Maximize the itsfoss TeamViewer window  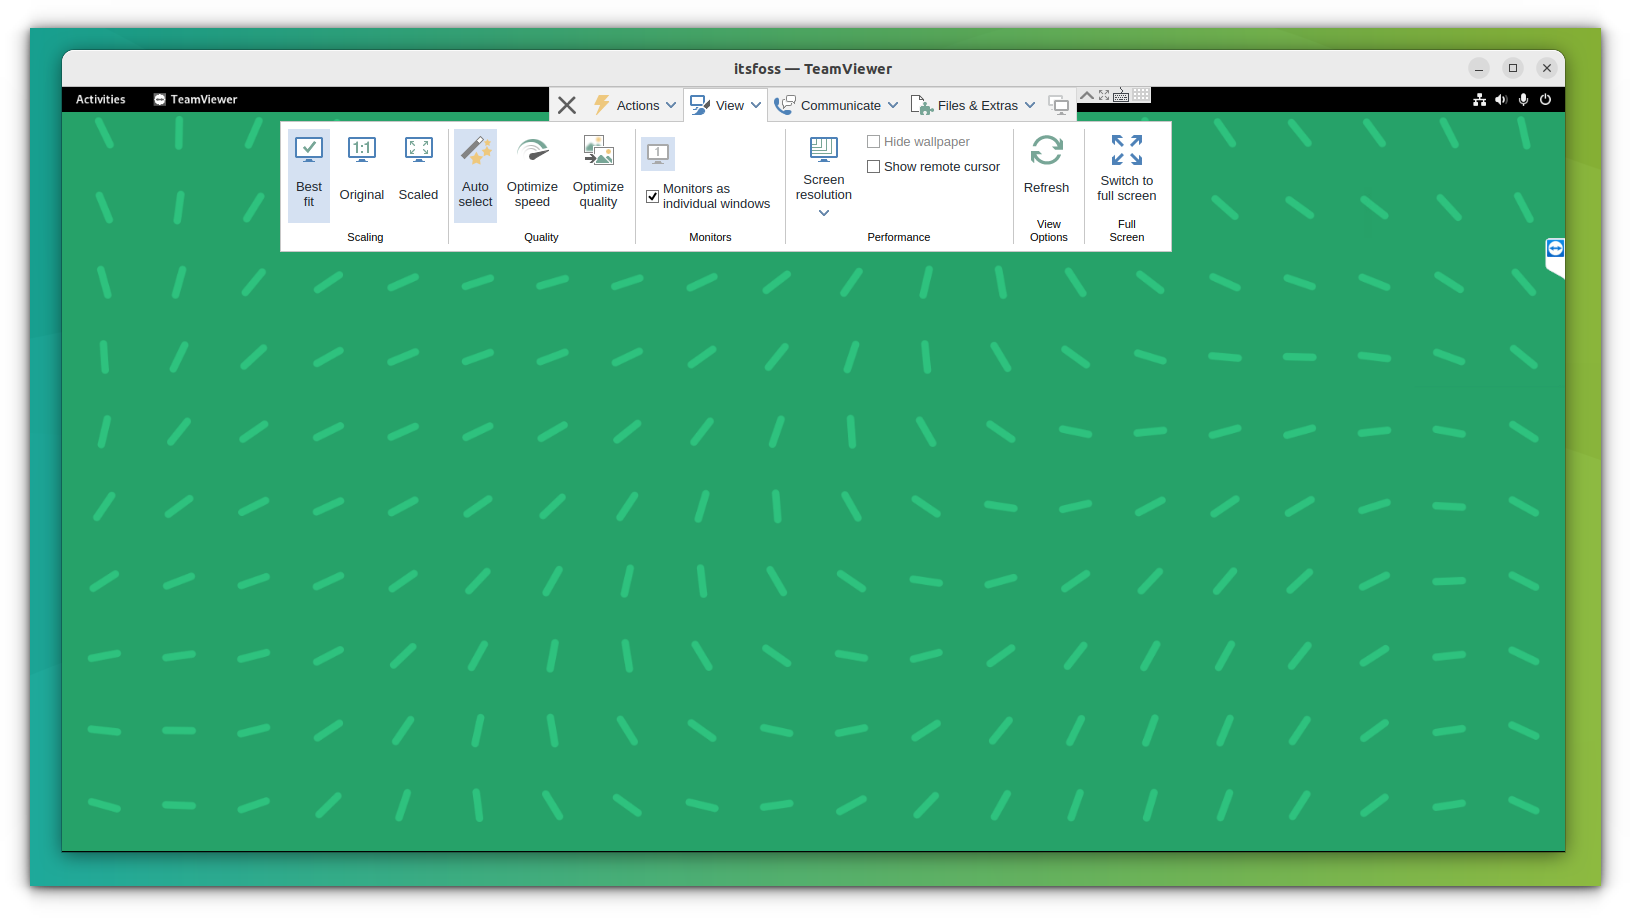pos(1513,68)
